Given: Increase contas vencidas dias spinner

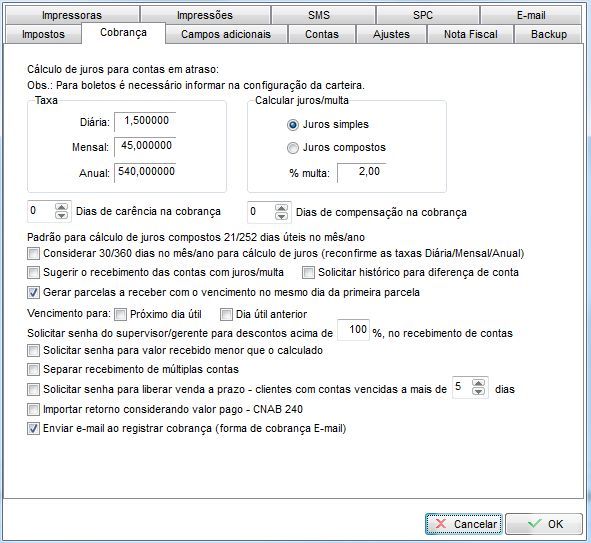Looking at the screenshot, I should click(x=479, y=383).
